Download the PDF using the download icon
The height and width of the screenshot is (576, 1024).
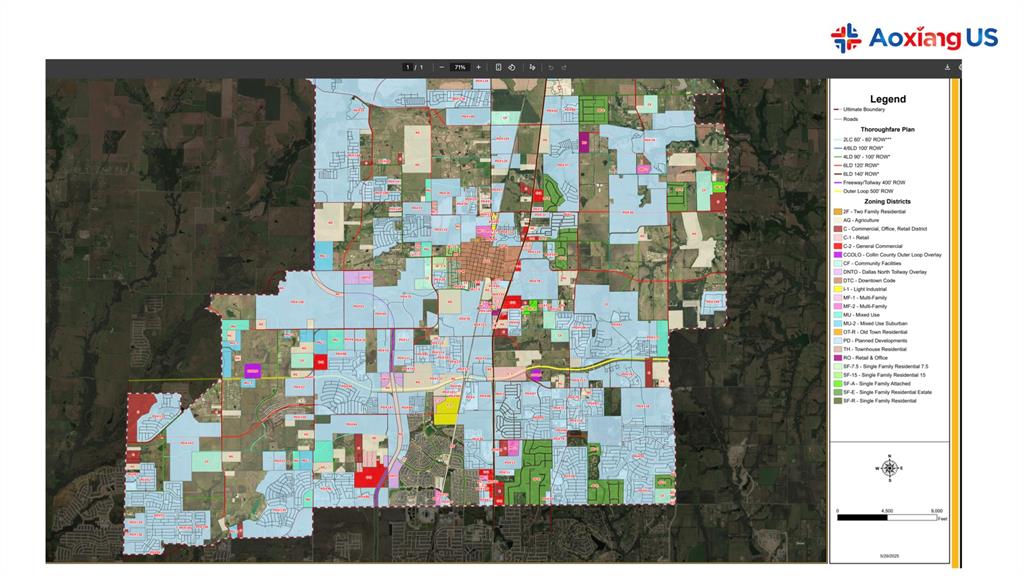coord(947,67)
